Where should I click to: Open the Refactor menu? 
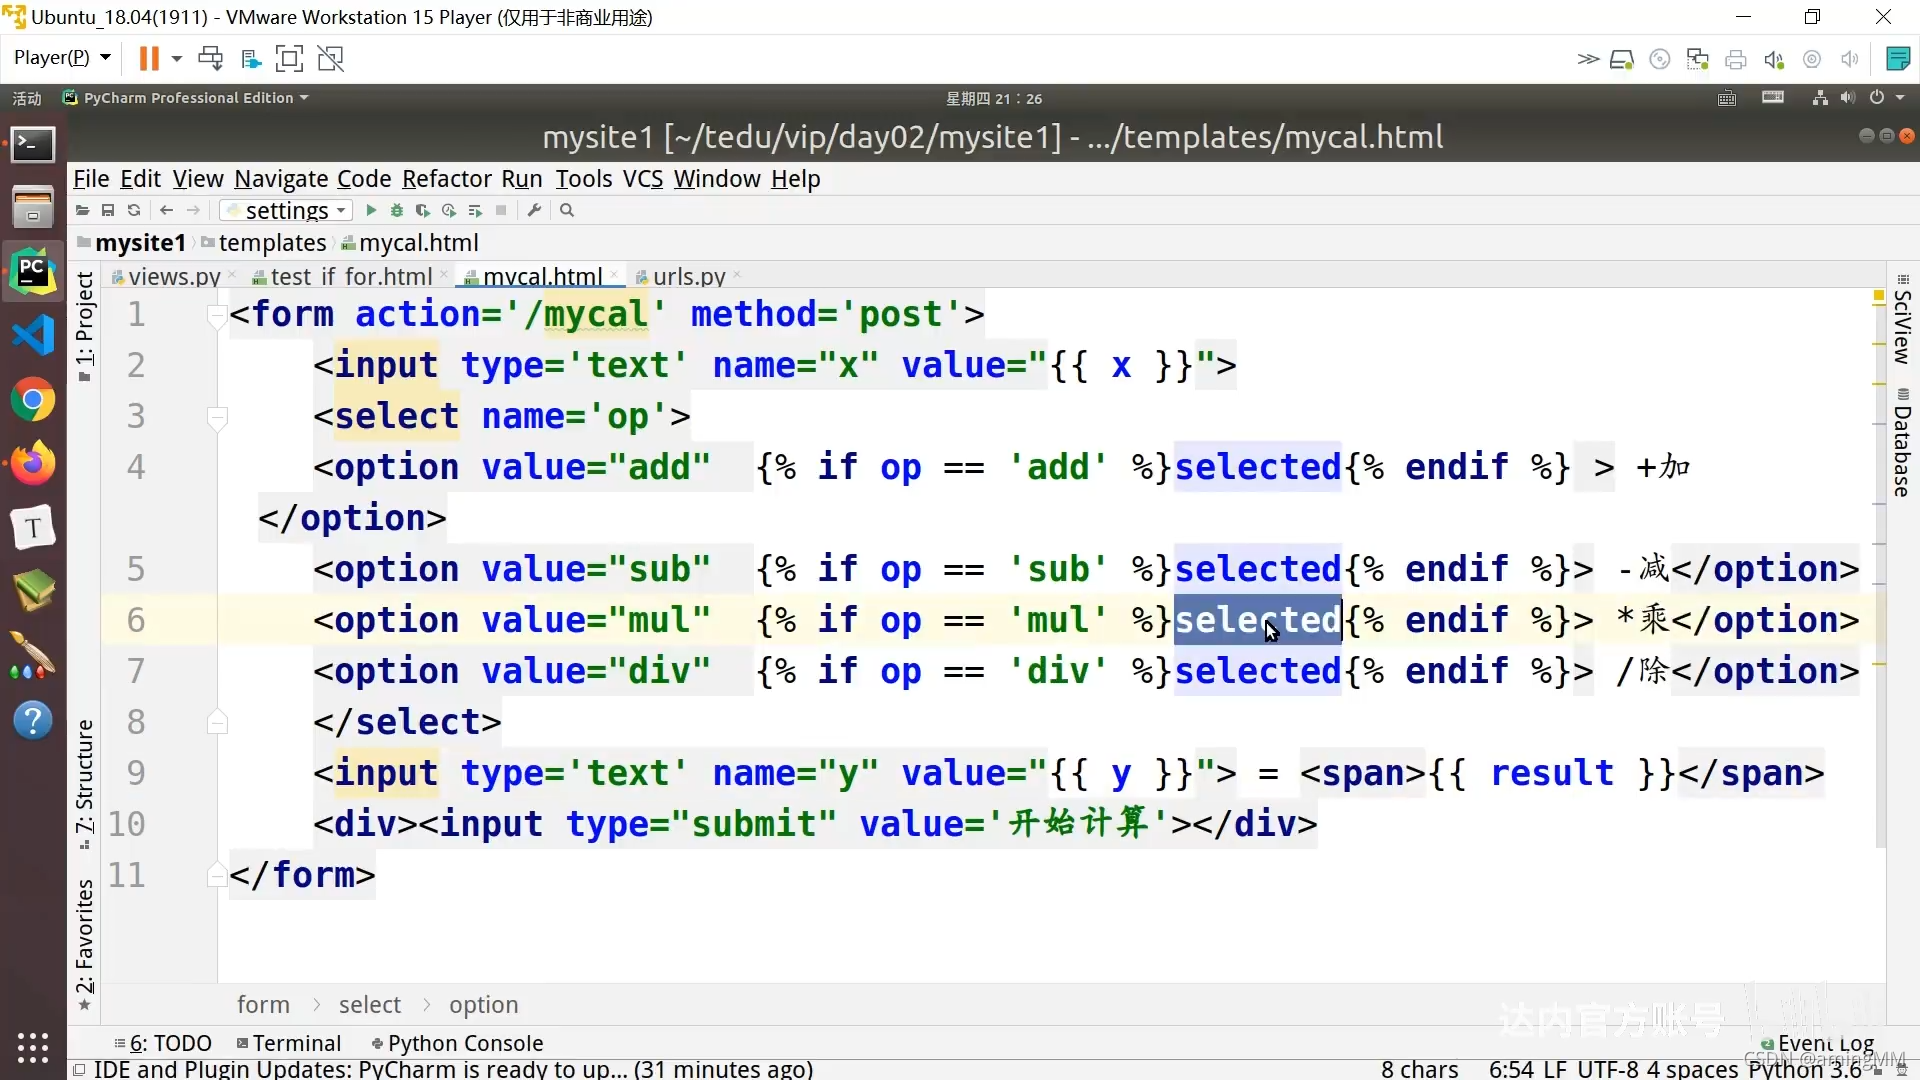coord(446,179)
